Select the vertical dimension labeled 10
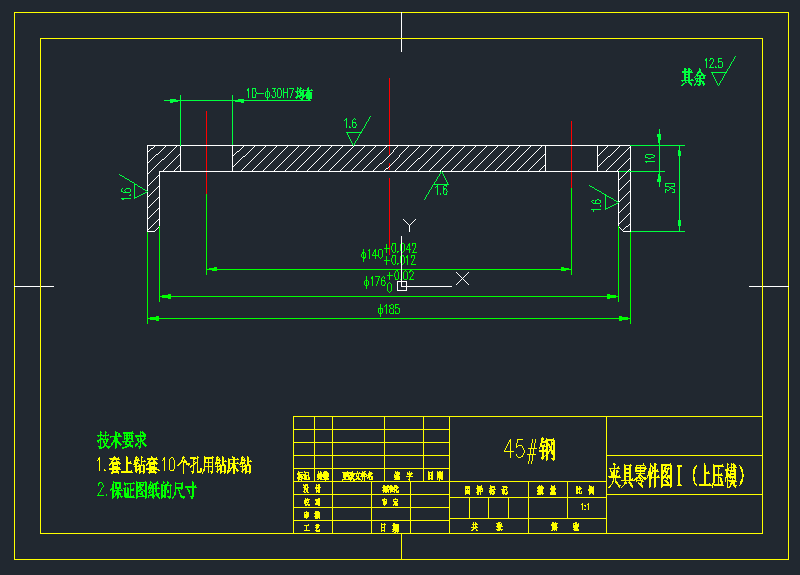The height and width of the screenshot is (575, 800). pos(650,158)
